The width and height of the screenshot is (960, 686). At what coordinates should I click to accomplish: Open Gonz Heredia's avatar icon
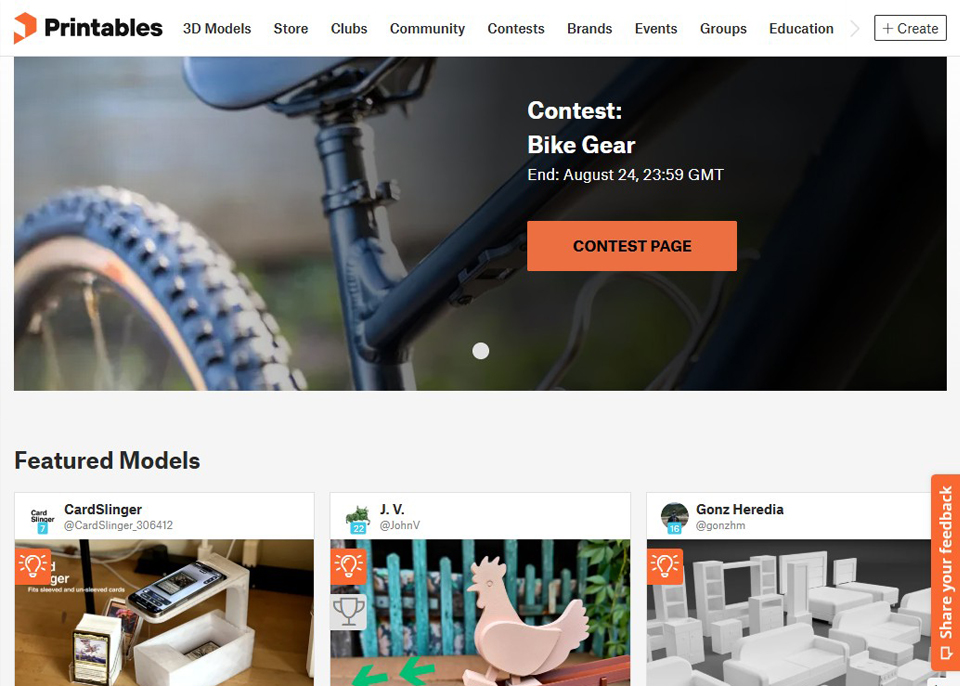674,518
